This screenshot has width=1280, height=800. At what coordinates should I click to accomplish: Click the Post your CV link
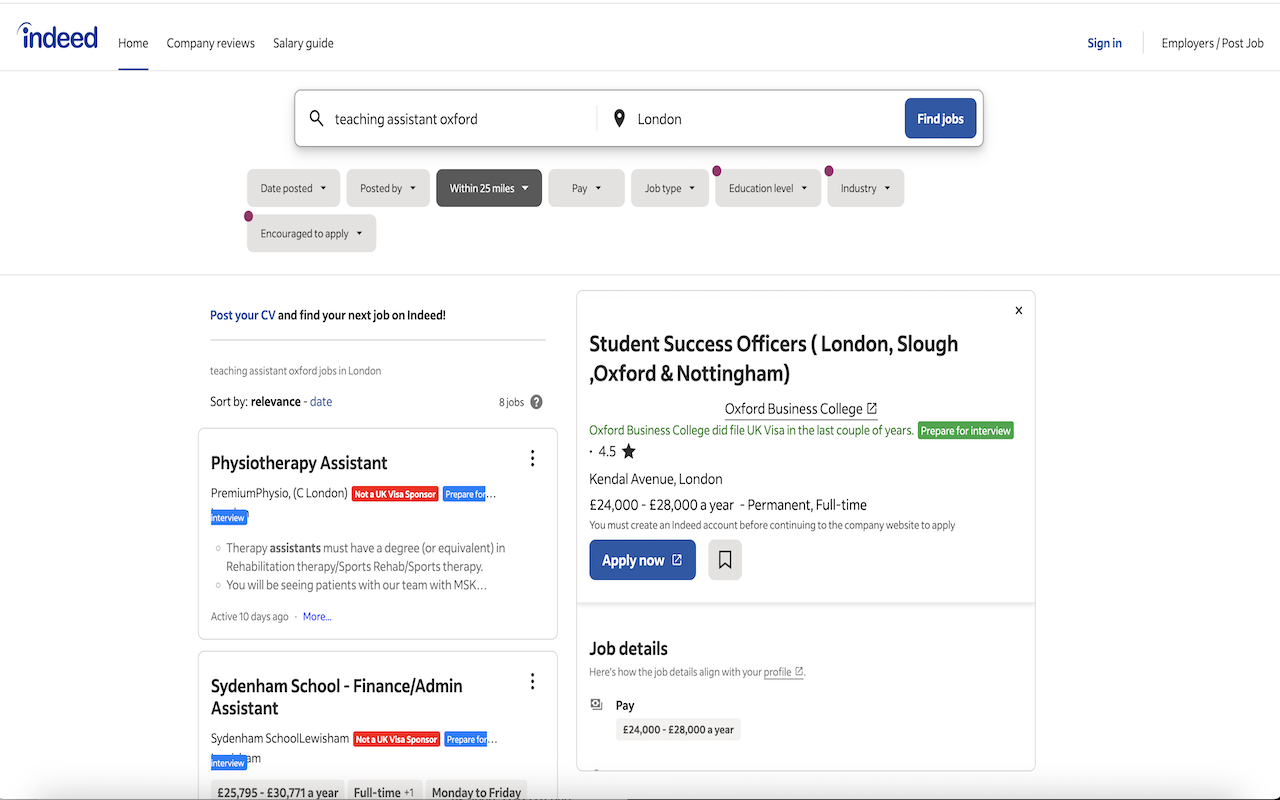[x=243, y=315]
